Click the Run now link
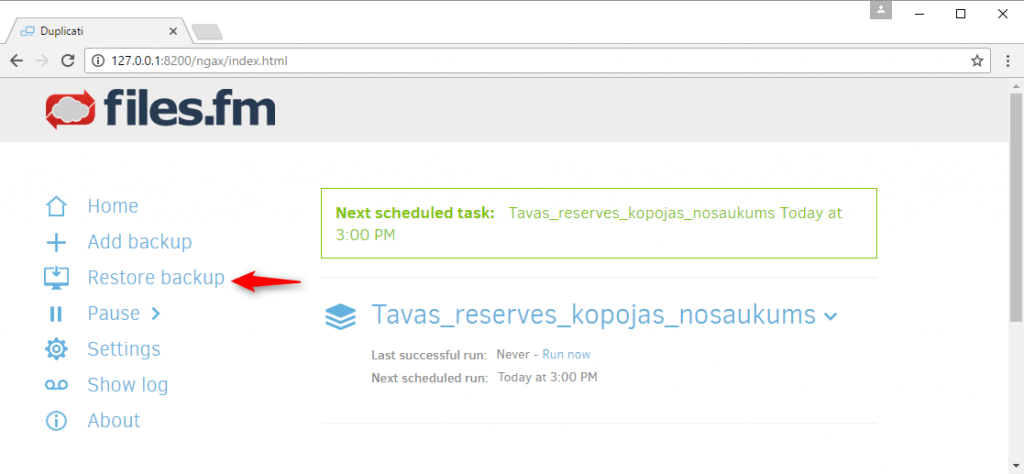The width and height of the screenshot is (1024, 474). pyautogui.click(x=566, y=355)
